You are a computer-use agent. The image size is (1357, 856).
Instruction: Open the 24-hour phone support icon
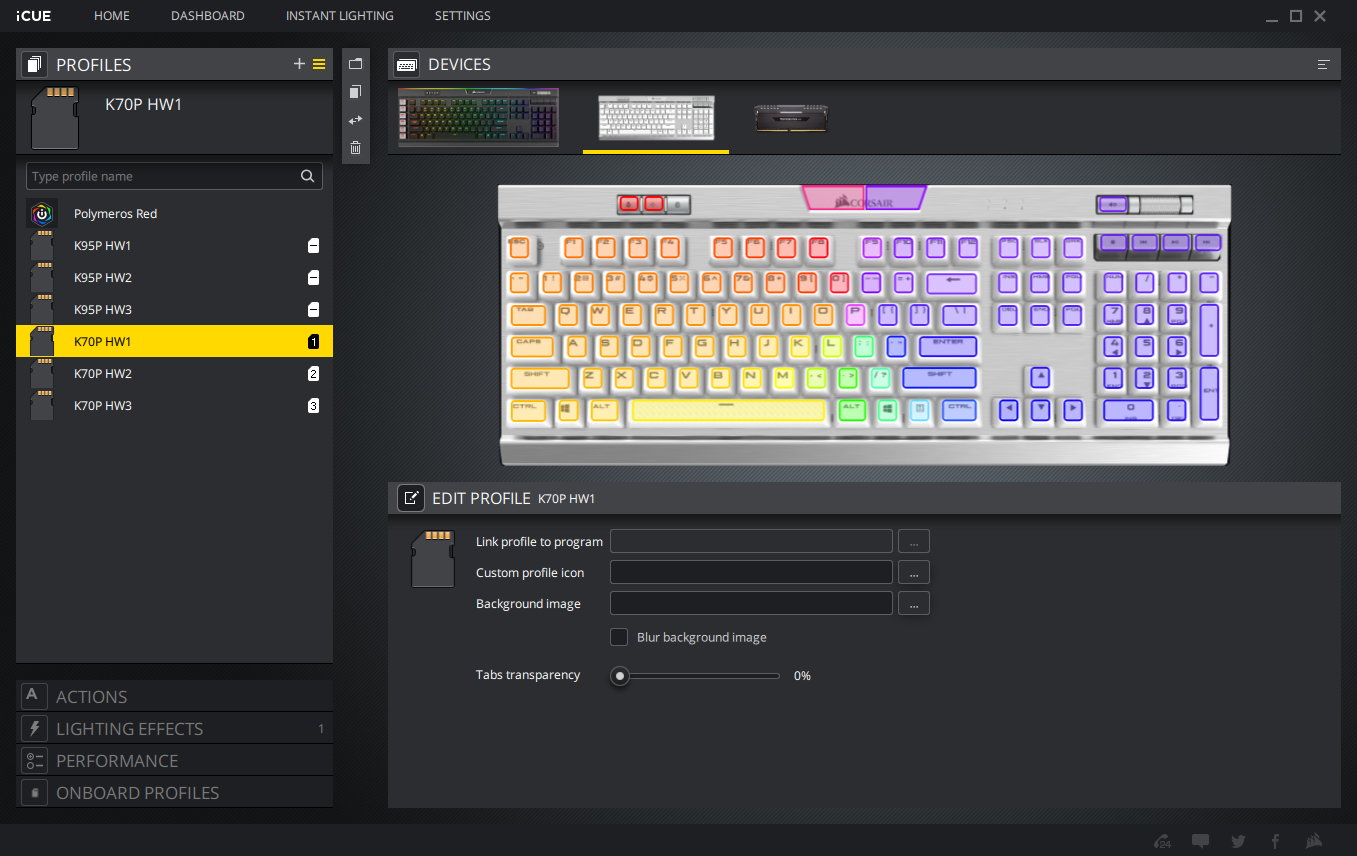[x=1163, y=841]
